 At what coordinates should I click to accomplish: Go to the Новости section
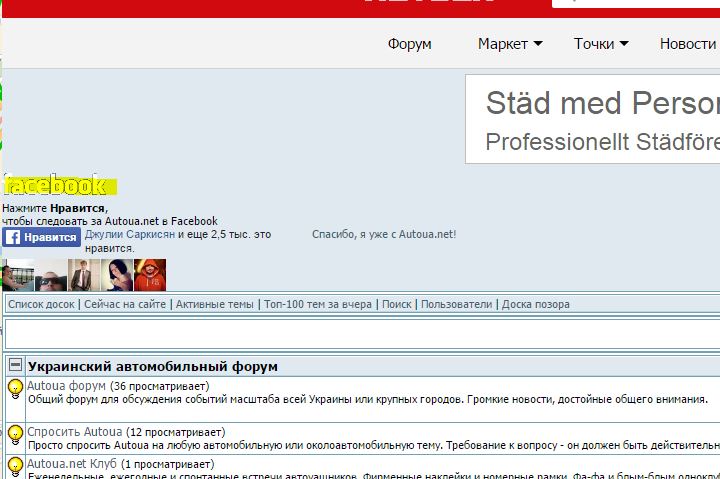coord(687,44)
